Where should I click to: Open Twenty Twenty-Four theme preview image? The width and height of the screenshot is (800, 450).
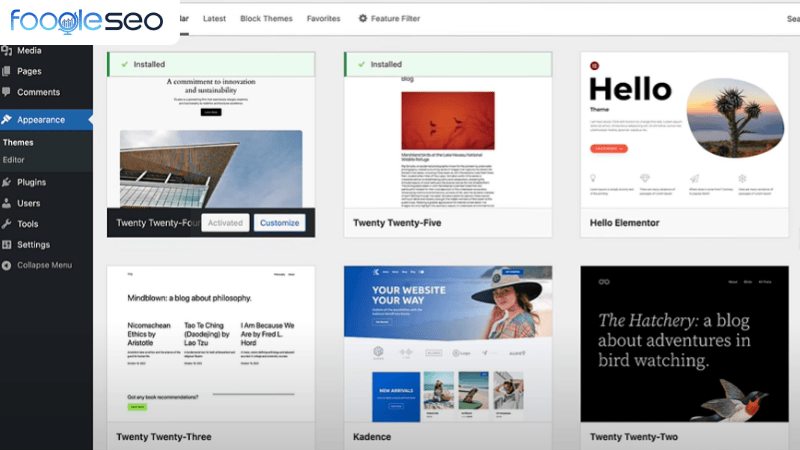pos(211,142)
